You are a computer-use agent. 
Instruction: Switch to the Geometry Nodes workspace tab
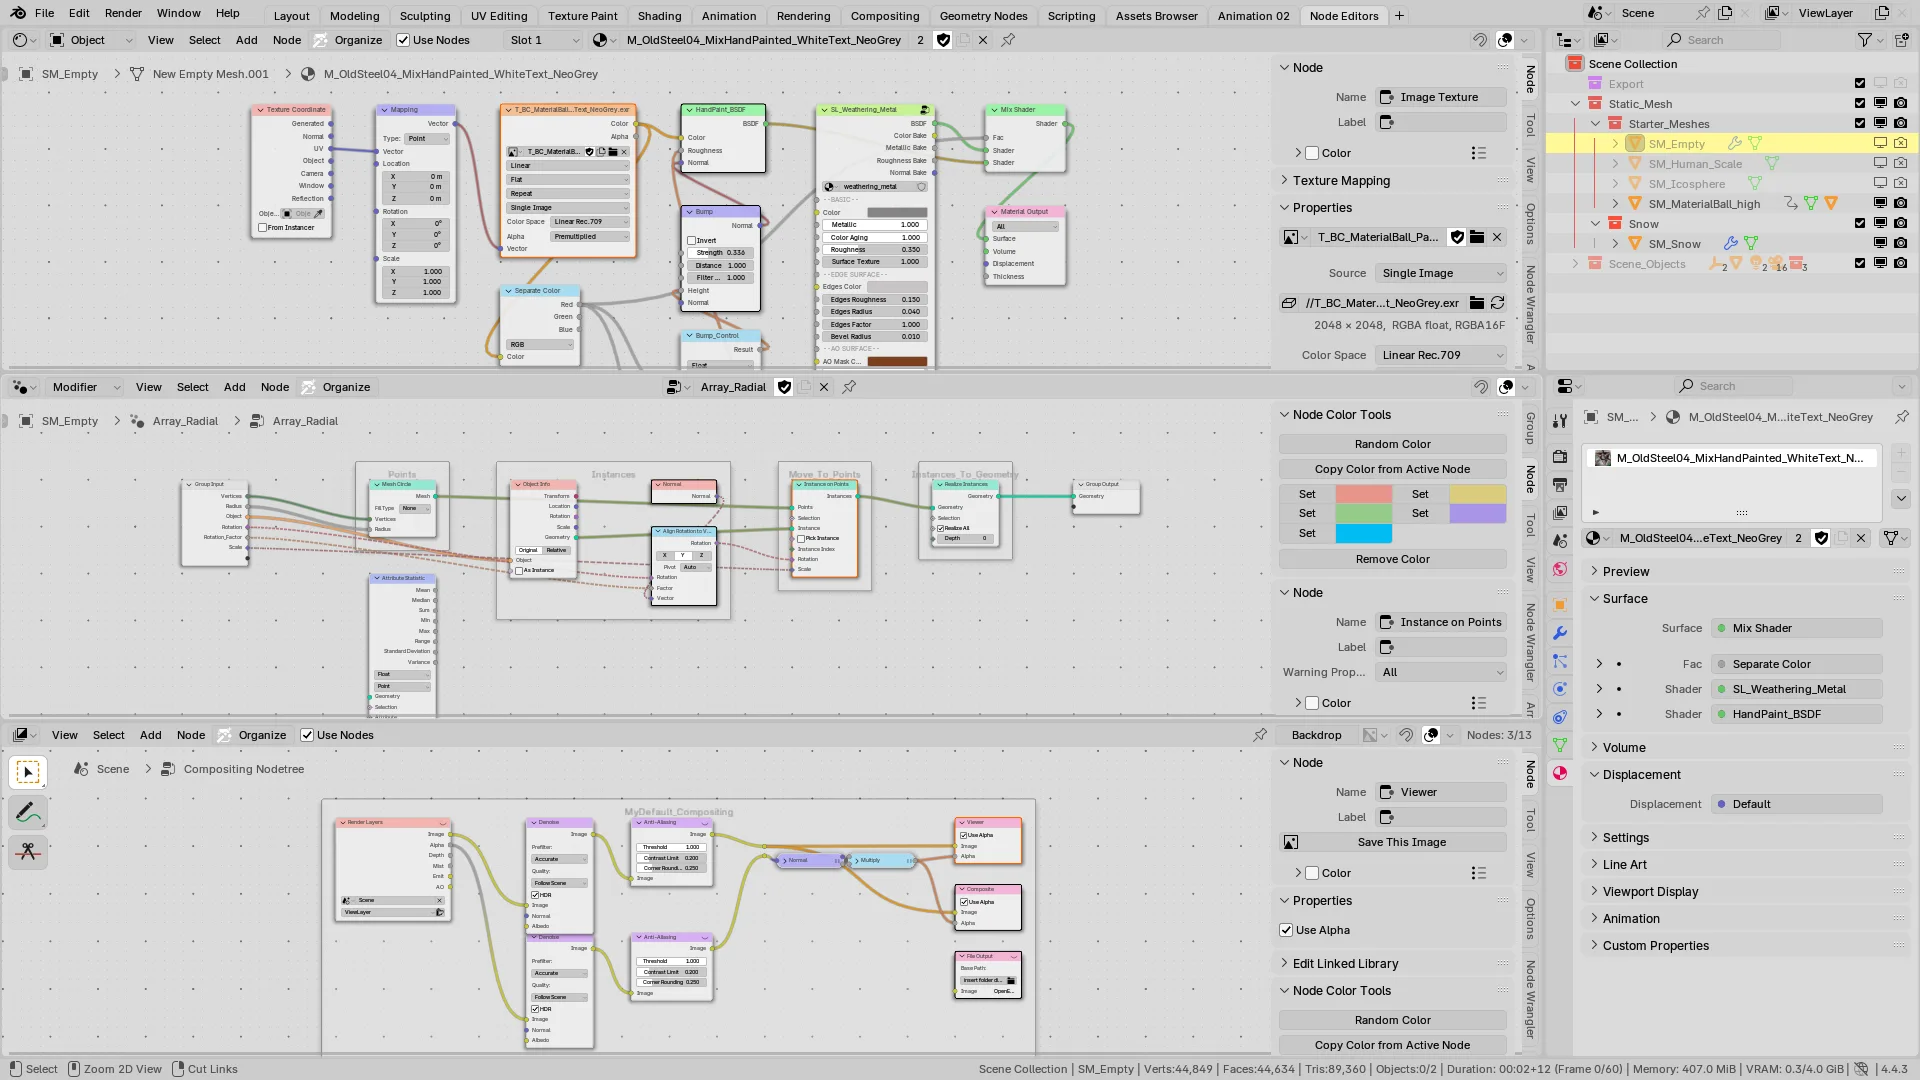[983, 16]
